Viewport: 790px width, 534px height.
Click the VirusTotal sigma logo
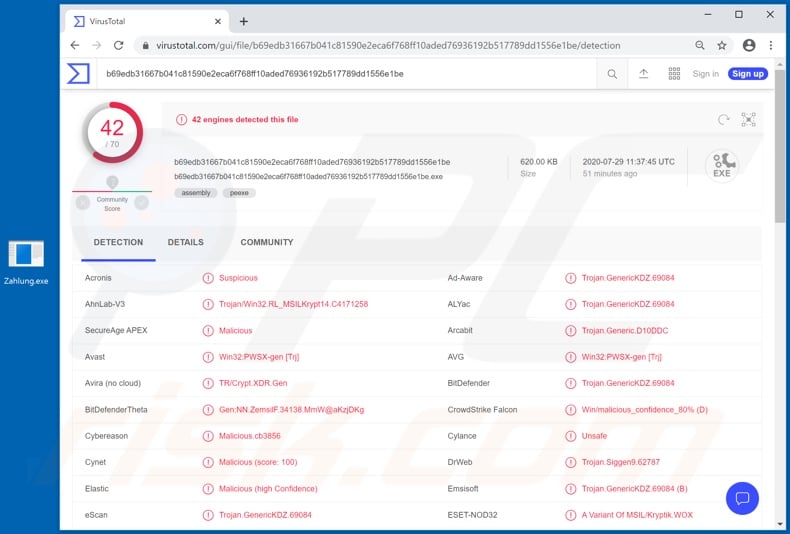pyautogui.click(x=78, y=74)
